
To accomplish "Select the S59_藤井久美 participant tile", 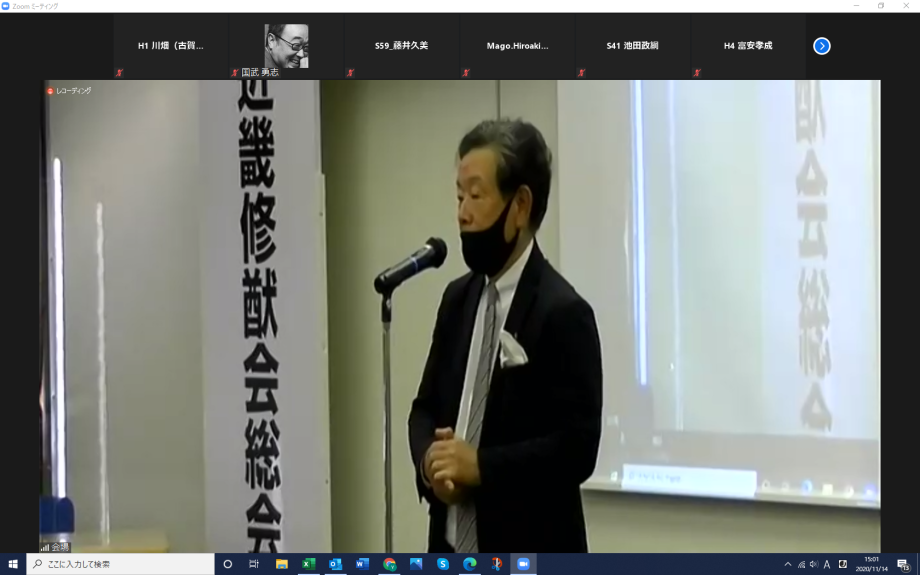I will [401, 46].
